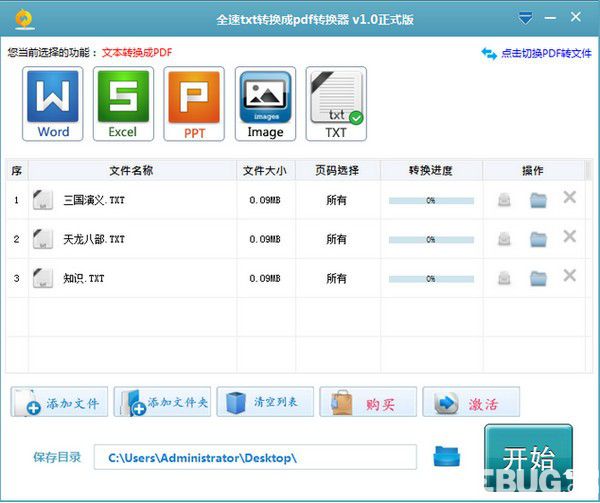Click page selection 所有 for 知识.TXT
Image resolution: width=600 pixels, height=503 pixels.
pyautogui.click(x=336, y=278)
